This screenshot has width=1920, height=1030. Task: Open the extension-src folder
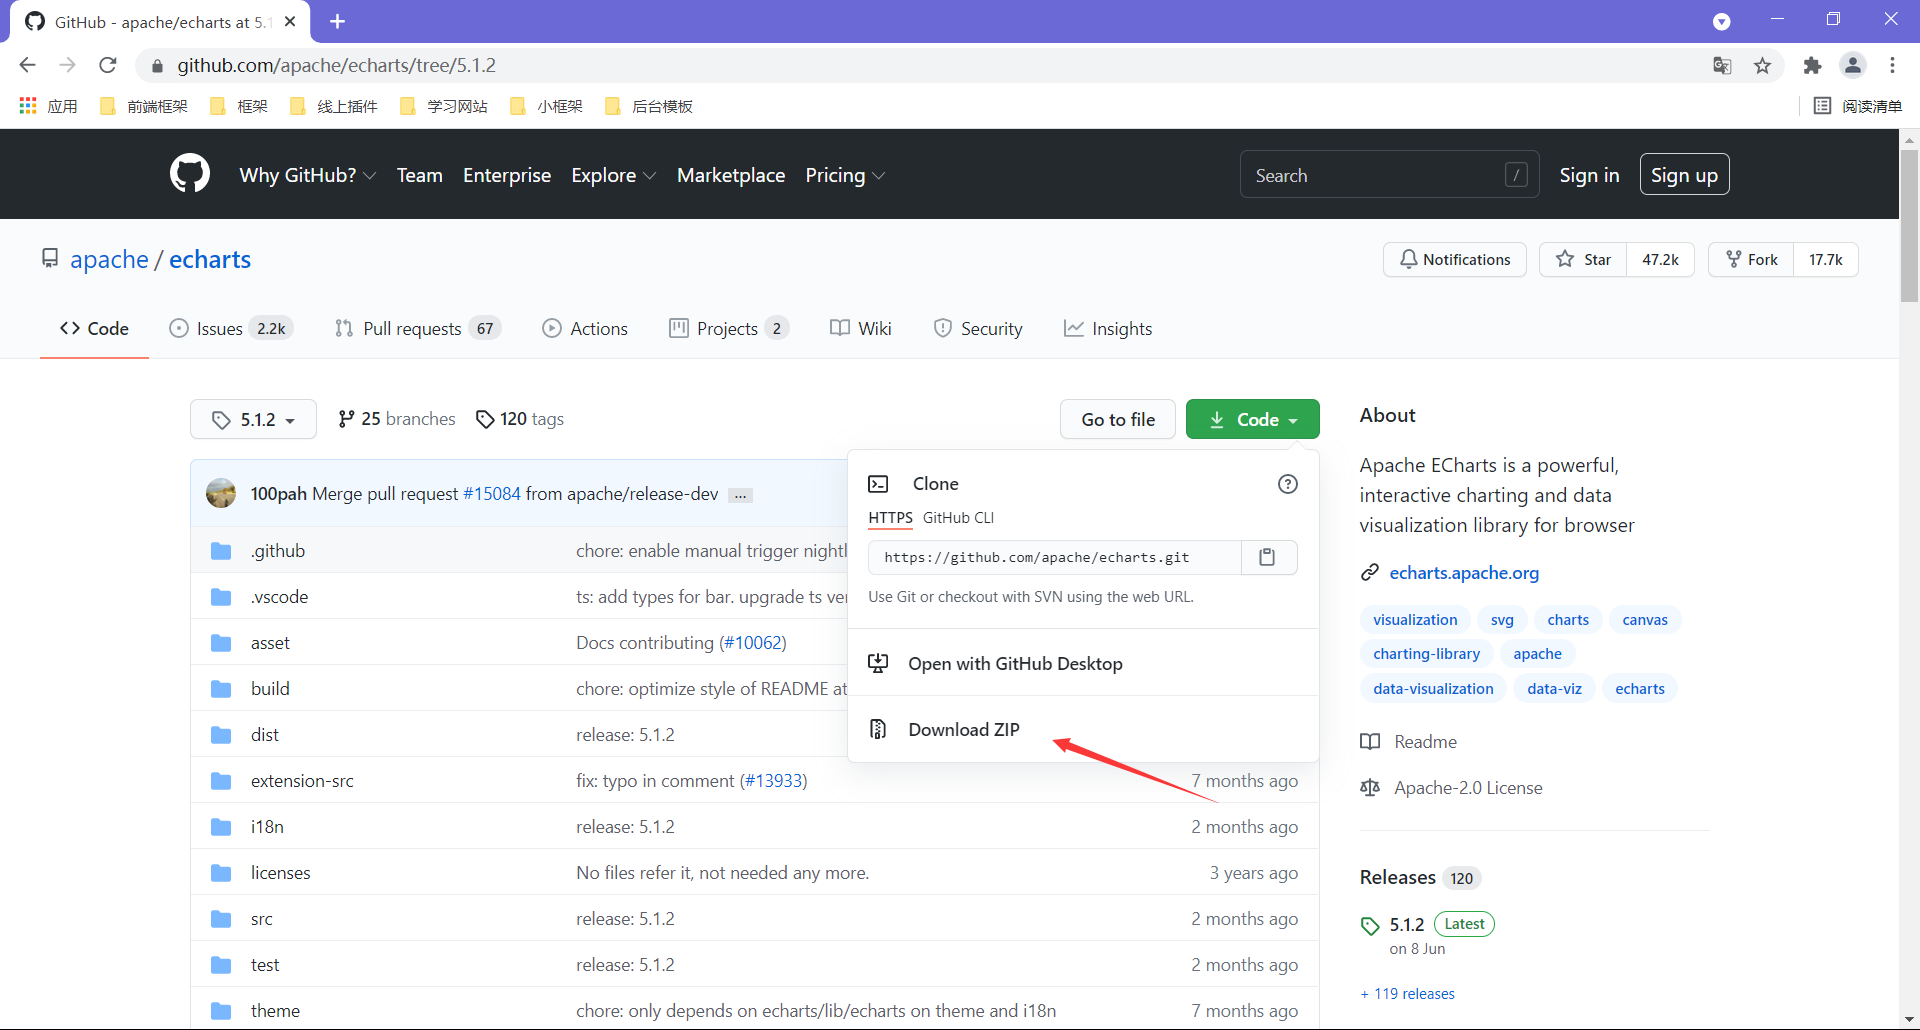[x=302, y=781]
